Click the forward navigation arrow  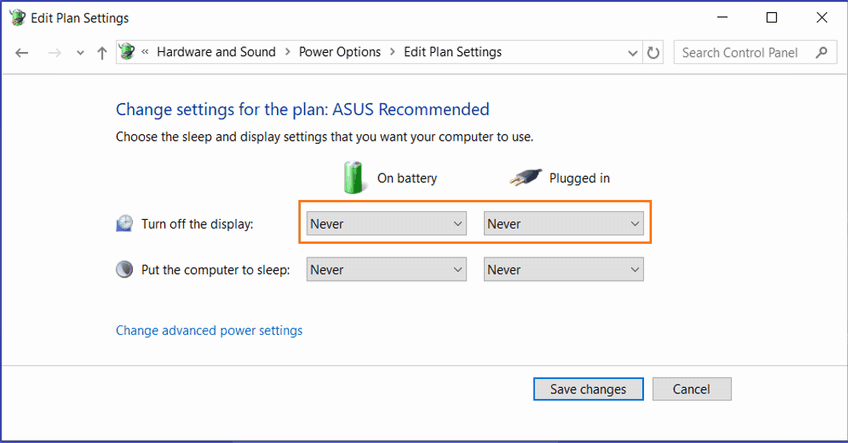click(x=54, y=52)
